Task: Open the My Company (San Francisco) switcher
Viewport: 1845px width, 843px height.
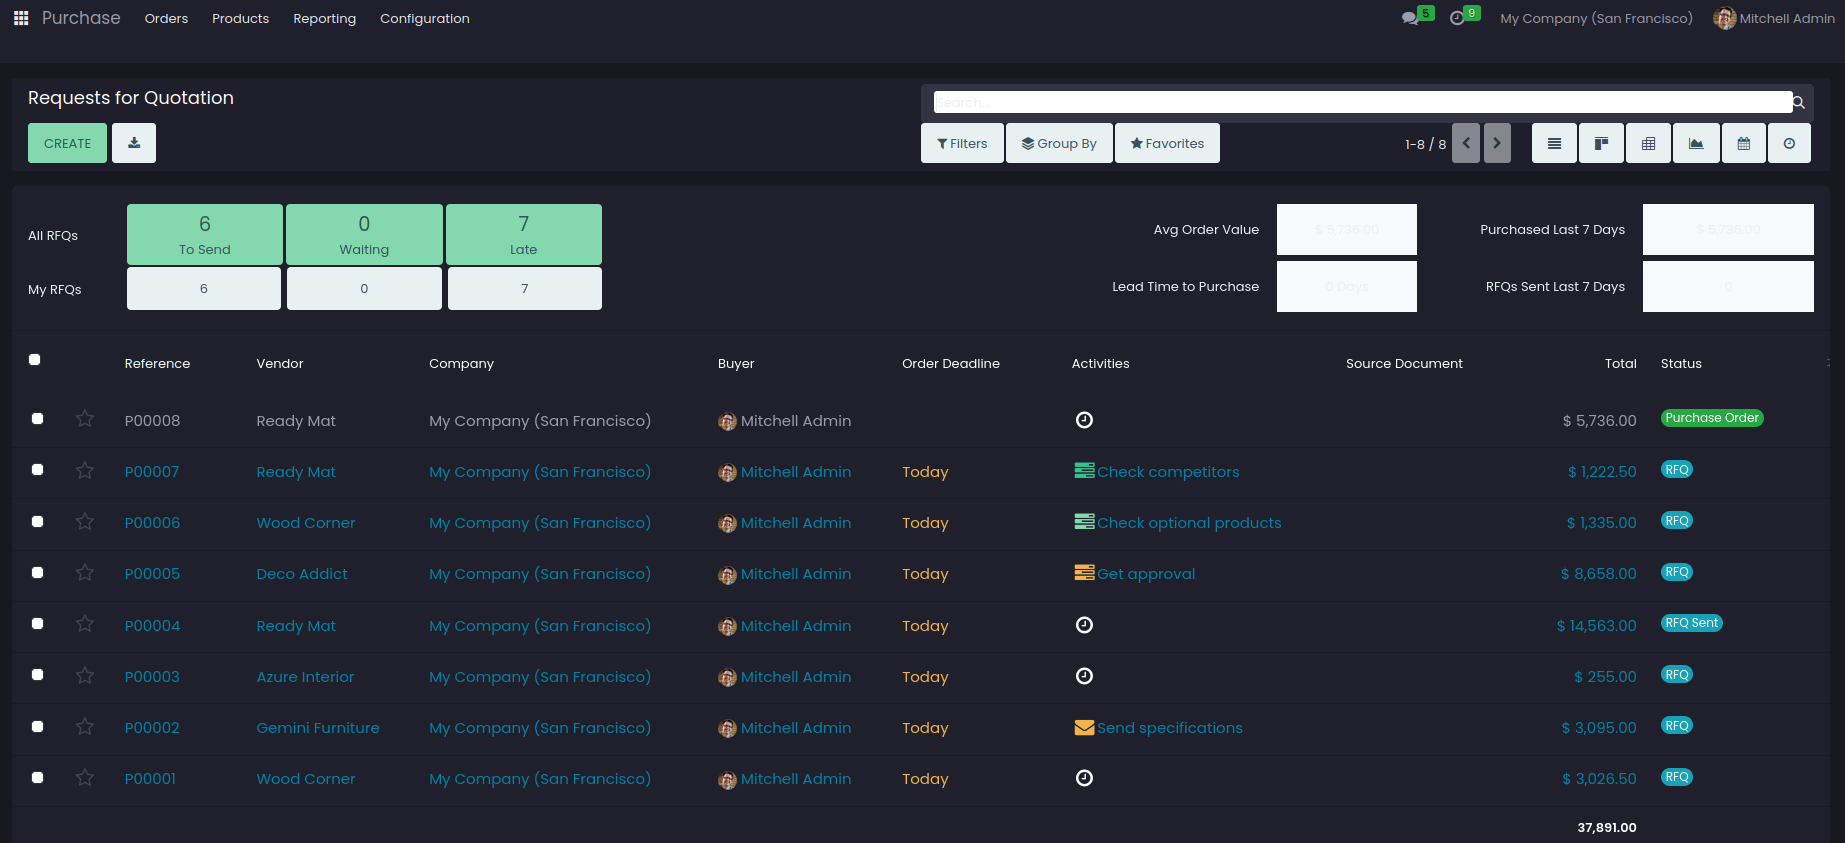Action: pos(1596,18)
